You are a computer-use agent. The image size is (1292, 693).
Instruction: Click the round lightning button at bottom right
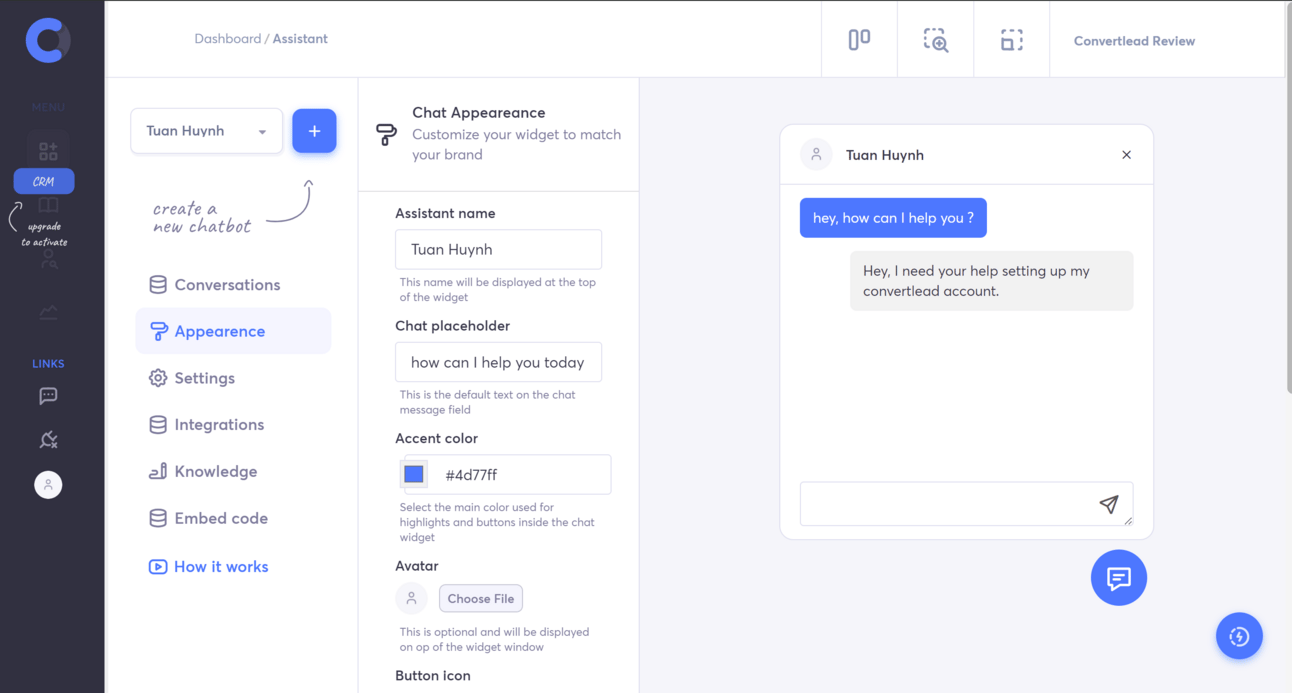coord(1239,636)
